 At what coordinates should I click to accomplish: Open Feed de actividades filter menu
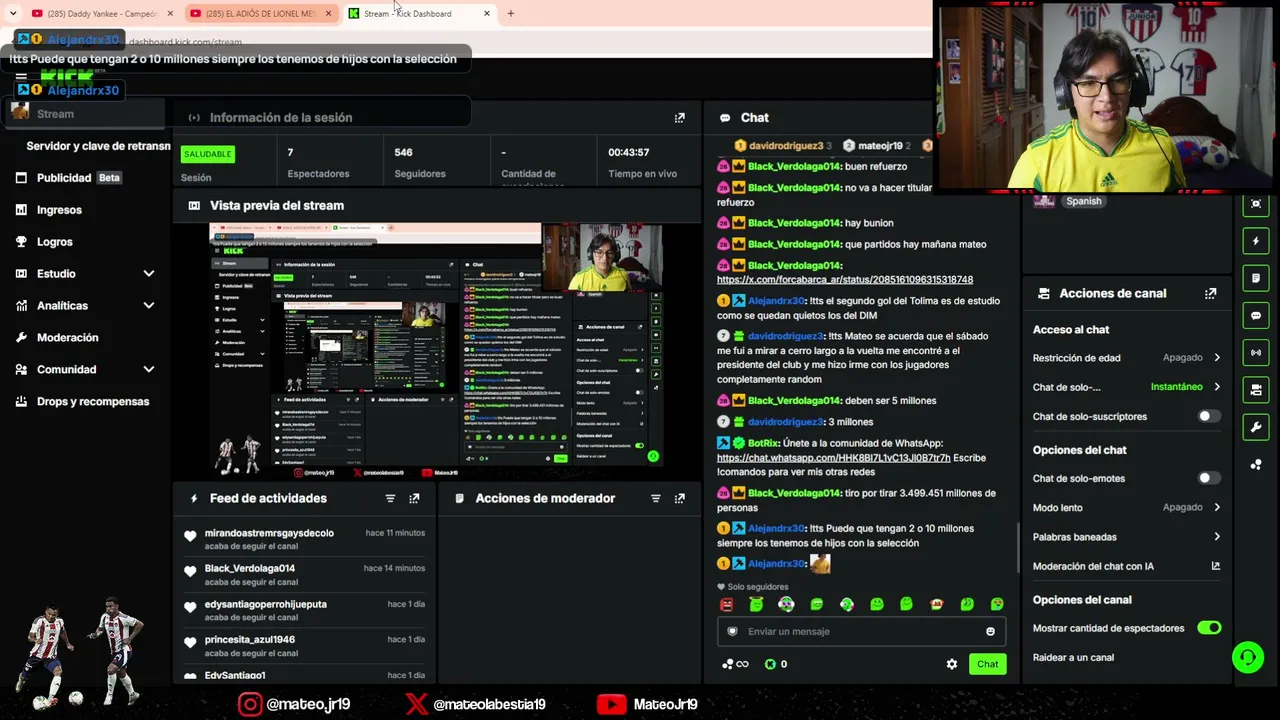(390, 498)
